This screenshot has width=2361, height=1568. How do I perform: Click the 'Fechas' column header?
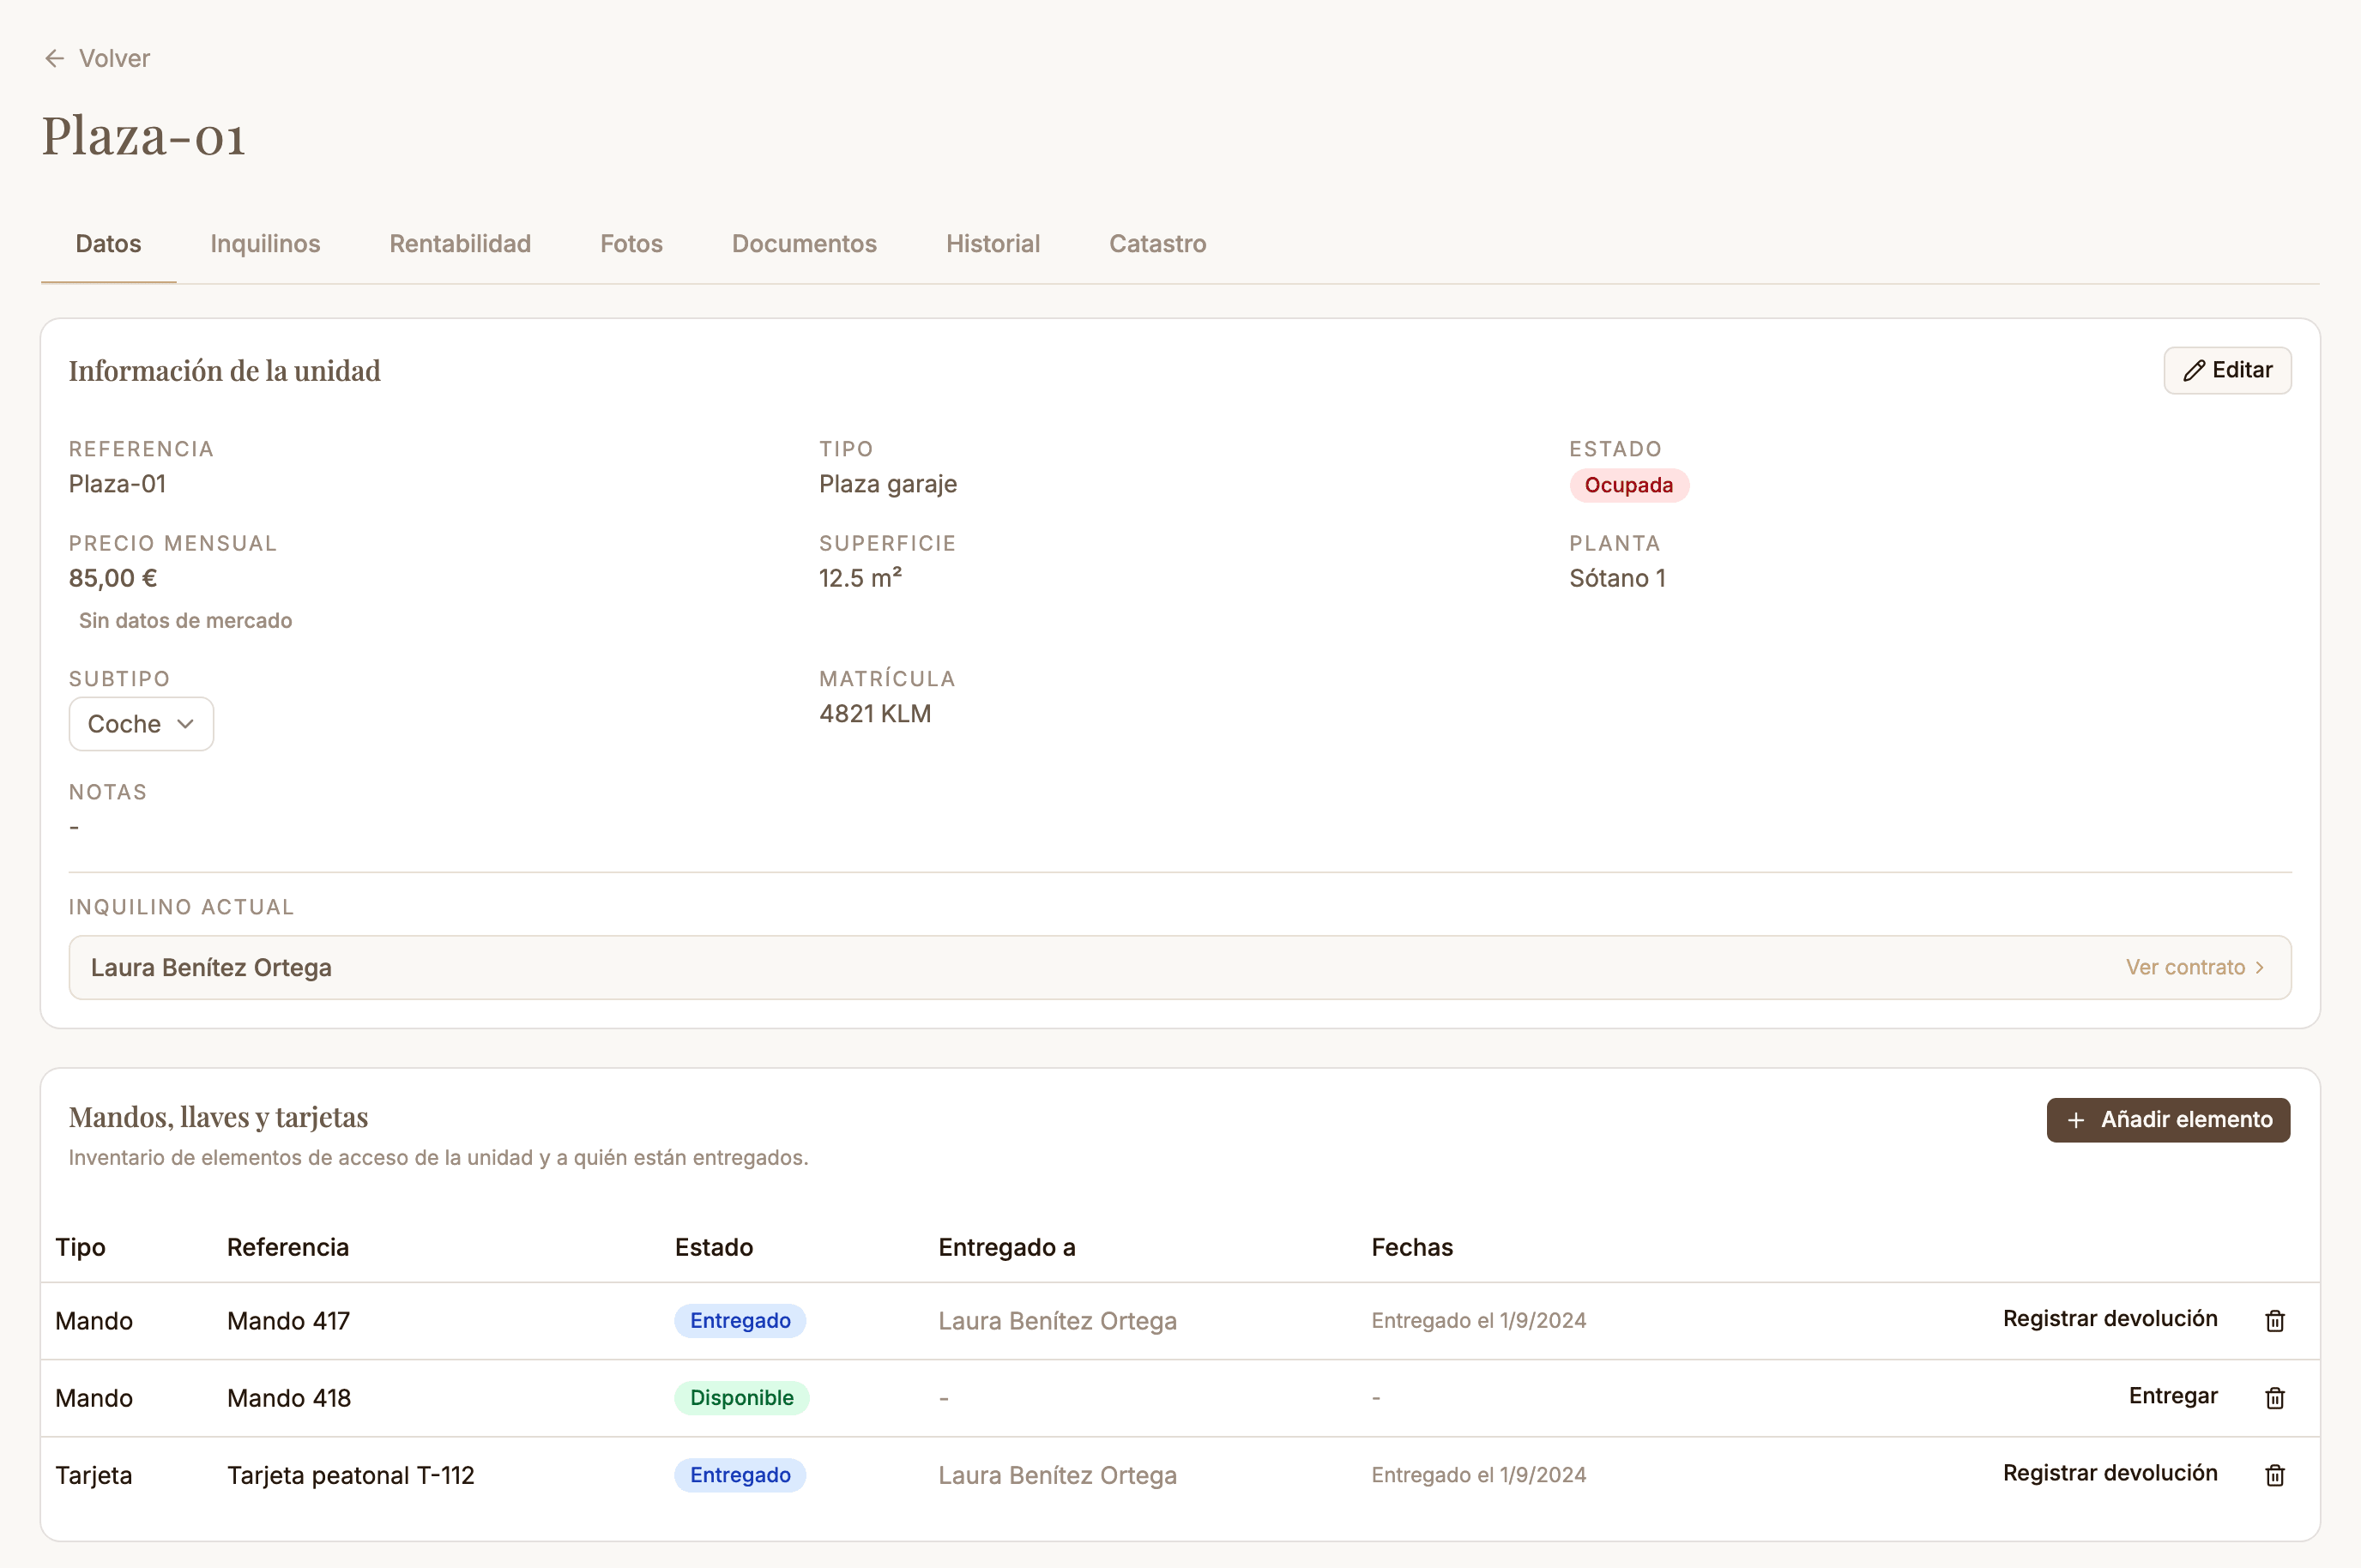[x=1412, y=1246]
